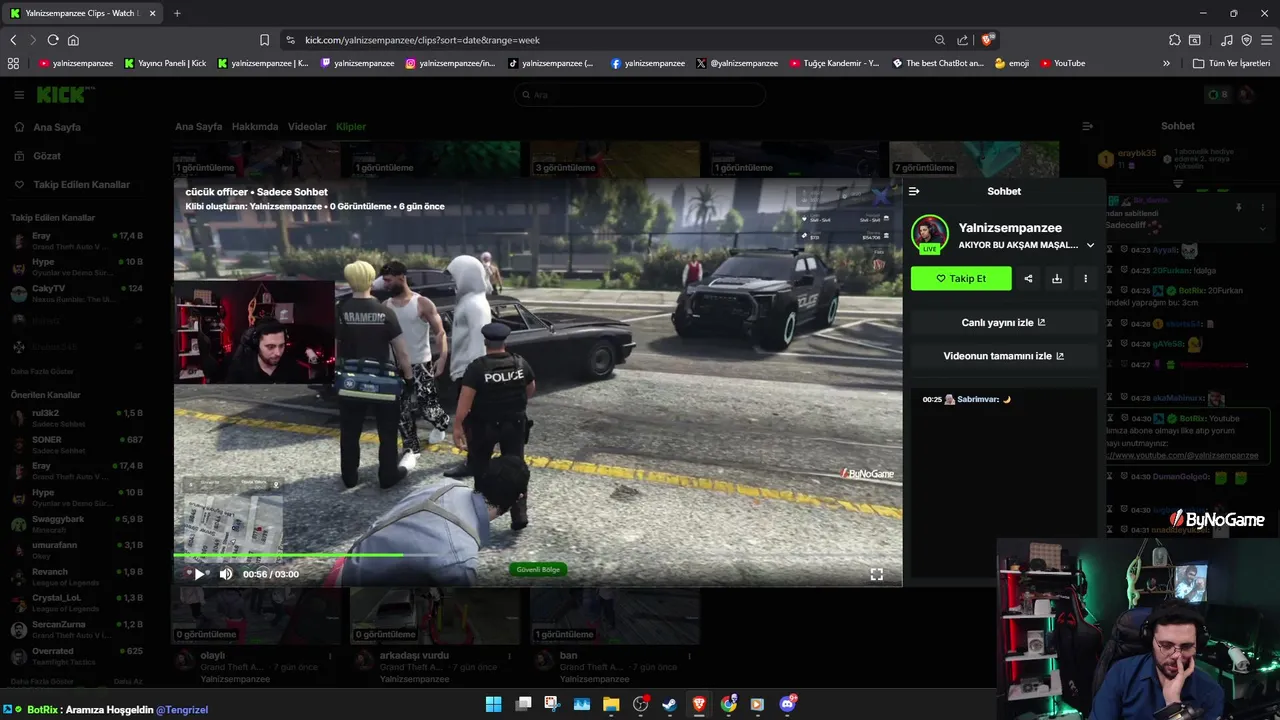
Task: Expand the stream title chevron
Action: pos(1090,245)
